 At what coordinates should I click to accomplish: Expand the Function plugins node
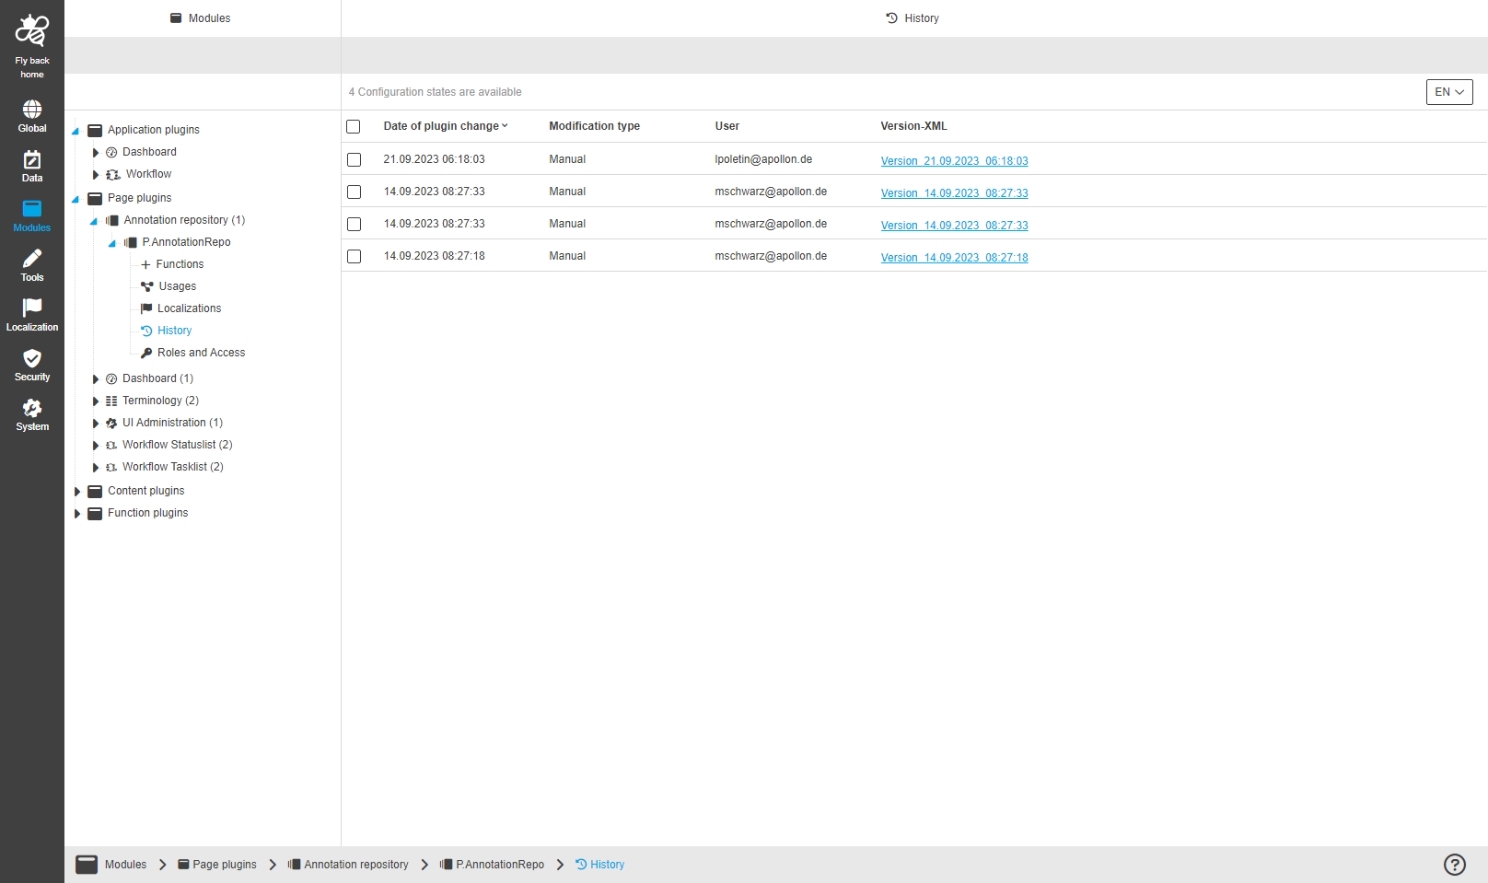pyautogui.click(x=77, y=513)
